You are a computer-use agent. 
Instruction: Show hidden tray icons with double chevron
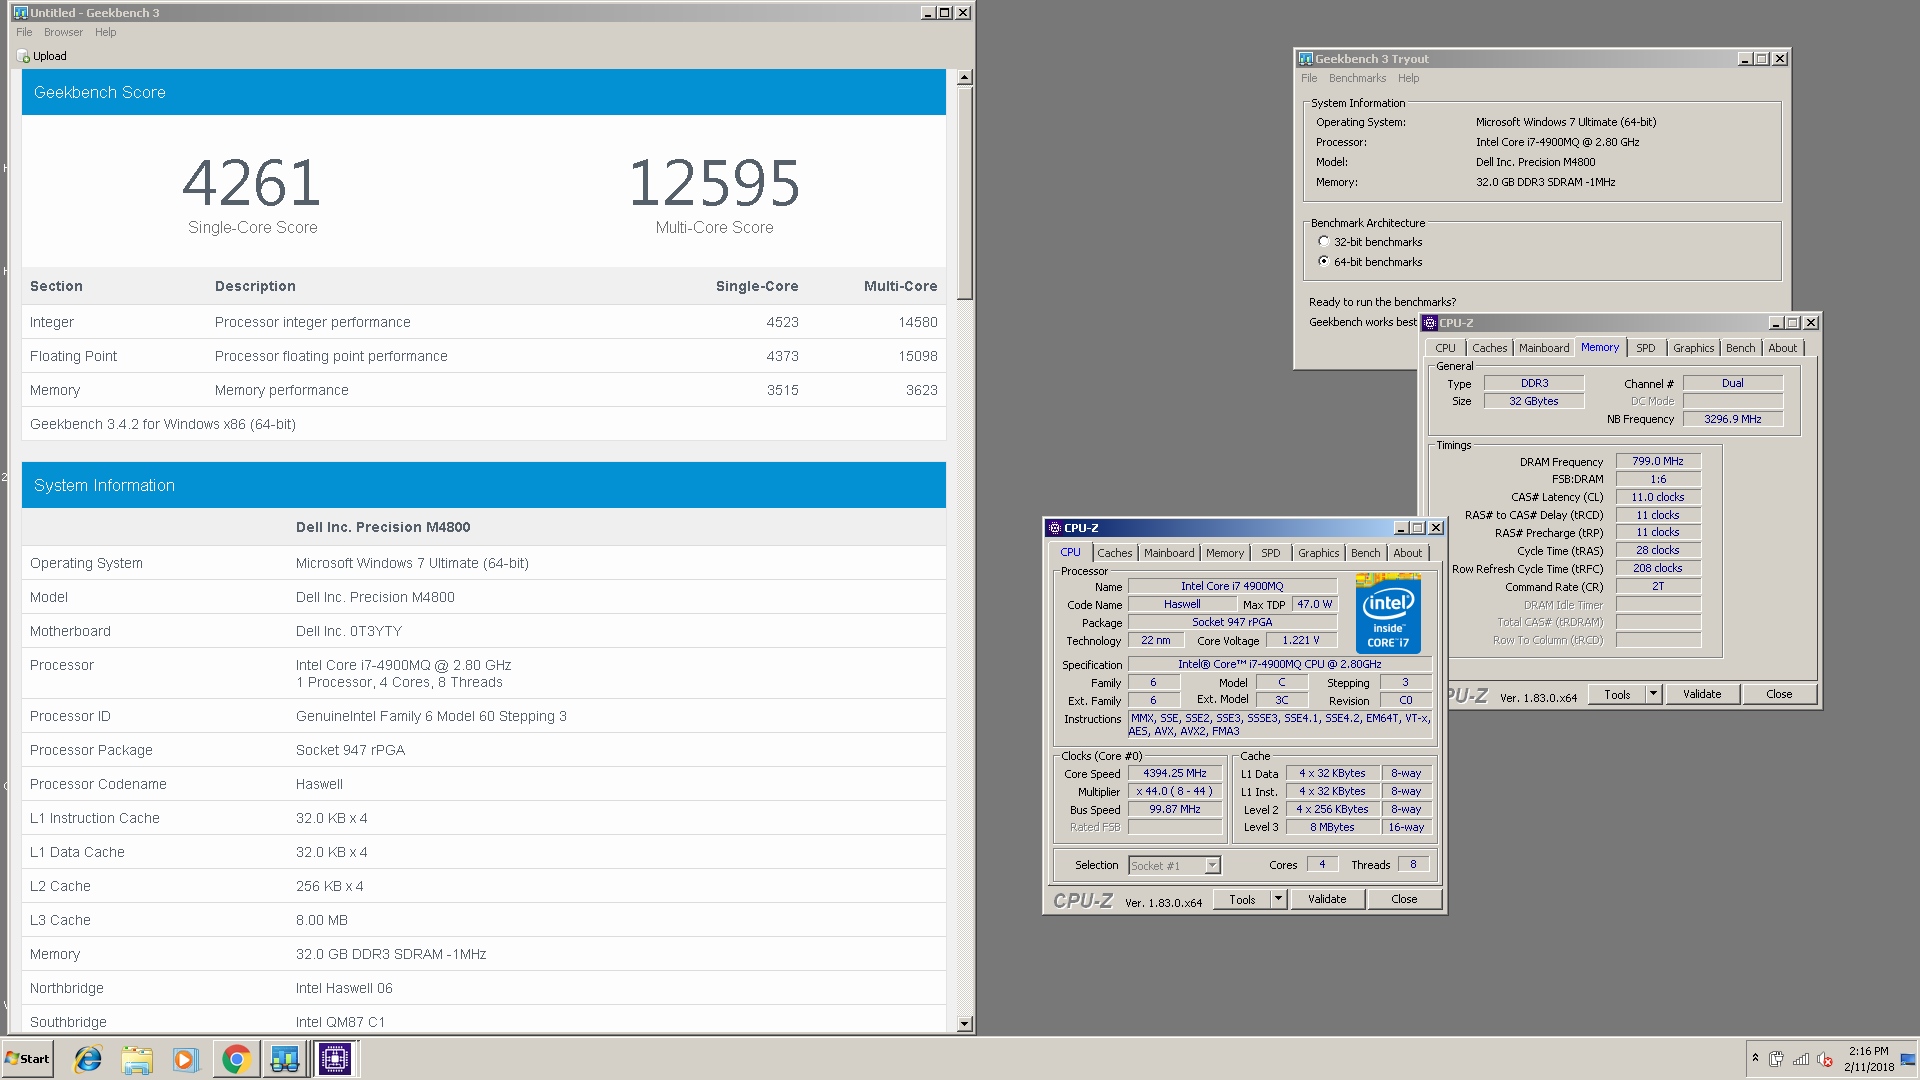click(1755, 1057)
